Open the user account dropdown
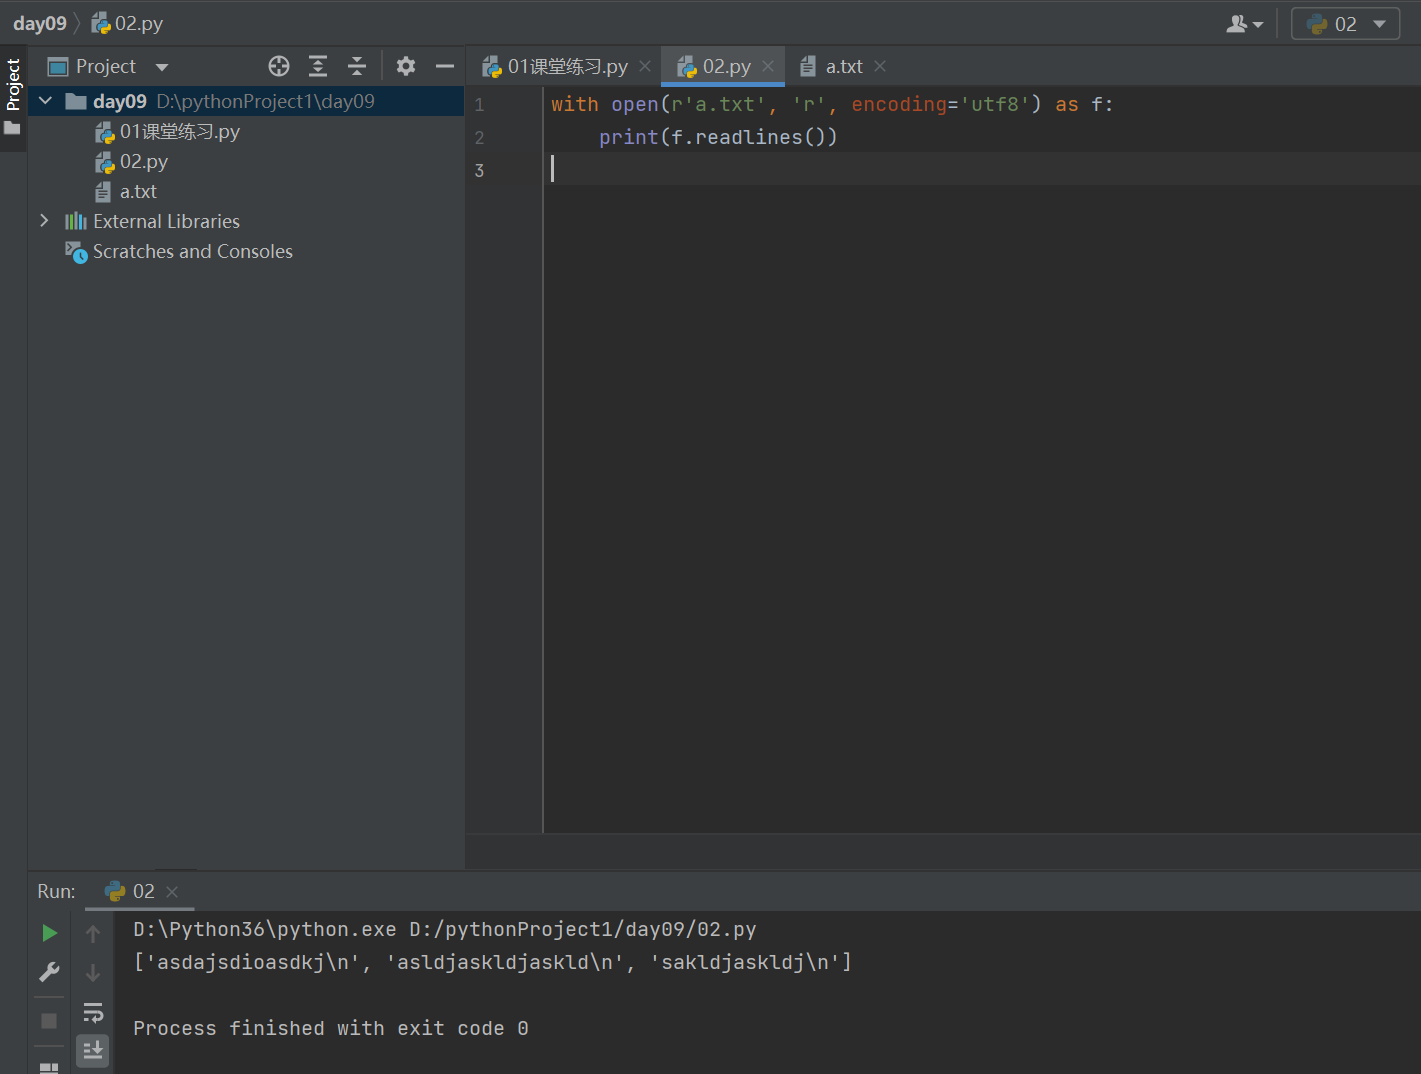This screenshot has width=1421, height=1074. [x=1245, y=24]
